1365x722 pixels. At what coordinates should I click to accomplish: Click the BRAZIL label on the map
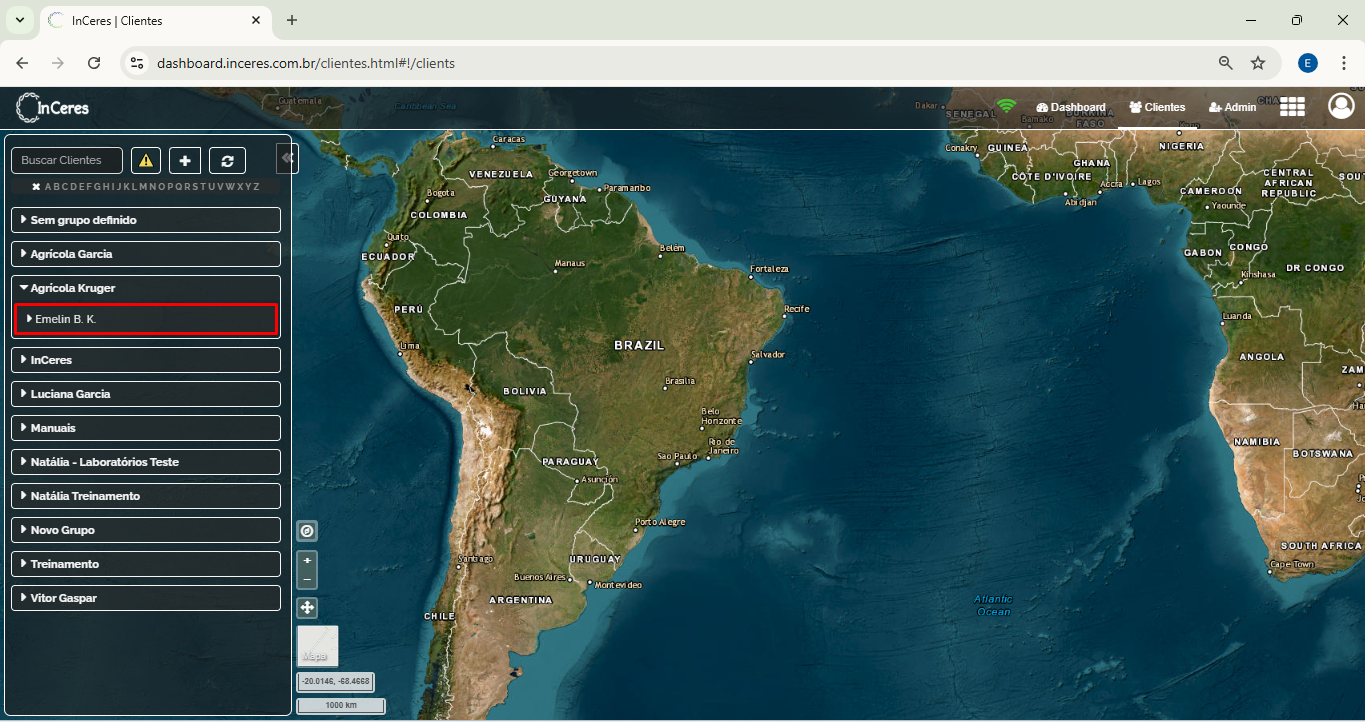coord(639,345)
